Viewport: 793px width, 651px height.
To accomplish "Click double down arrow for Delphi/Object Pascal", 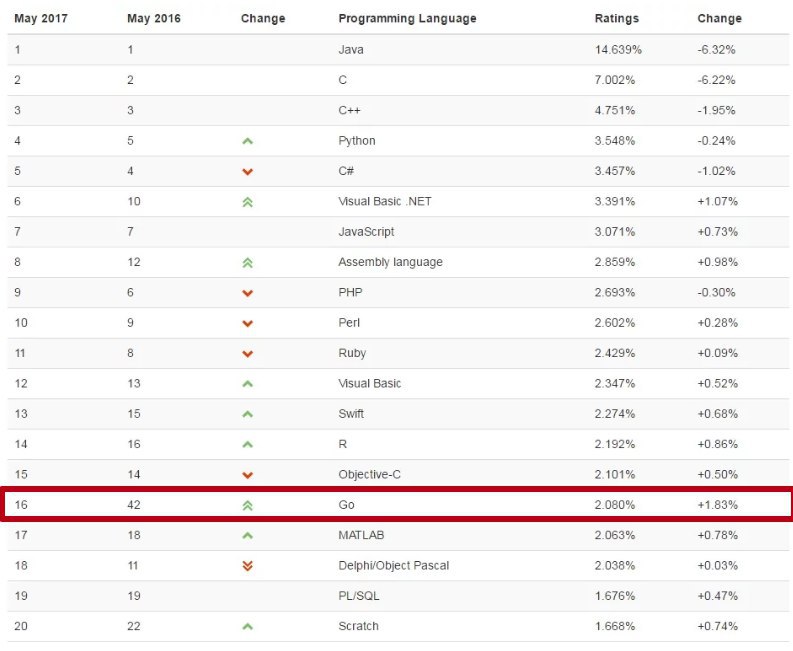I will (248, 566).
